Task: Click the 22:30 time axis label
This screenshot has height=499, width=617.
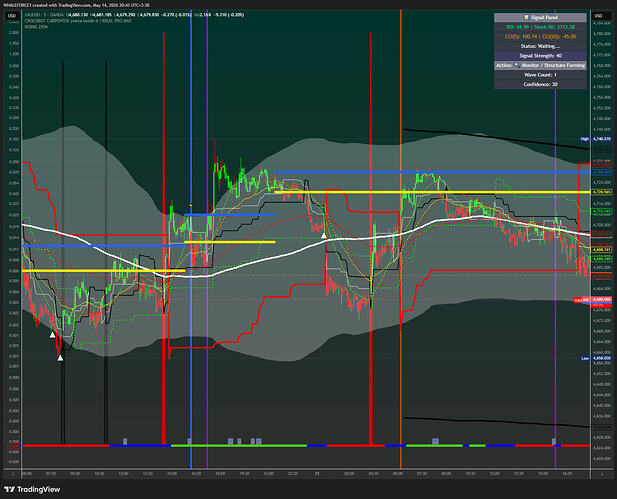Action: 293,474
